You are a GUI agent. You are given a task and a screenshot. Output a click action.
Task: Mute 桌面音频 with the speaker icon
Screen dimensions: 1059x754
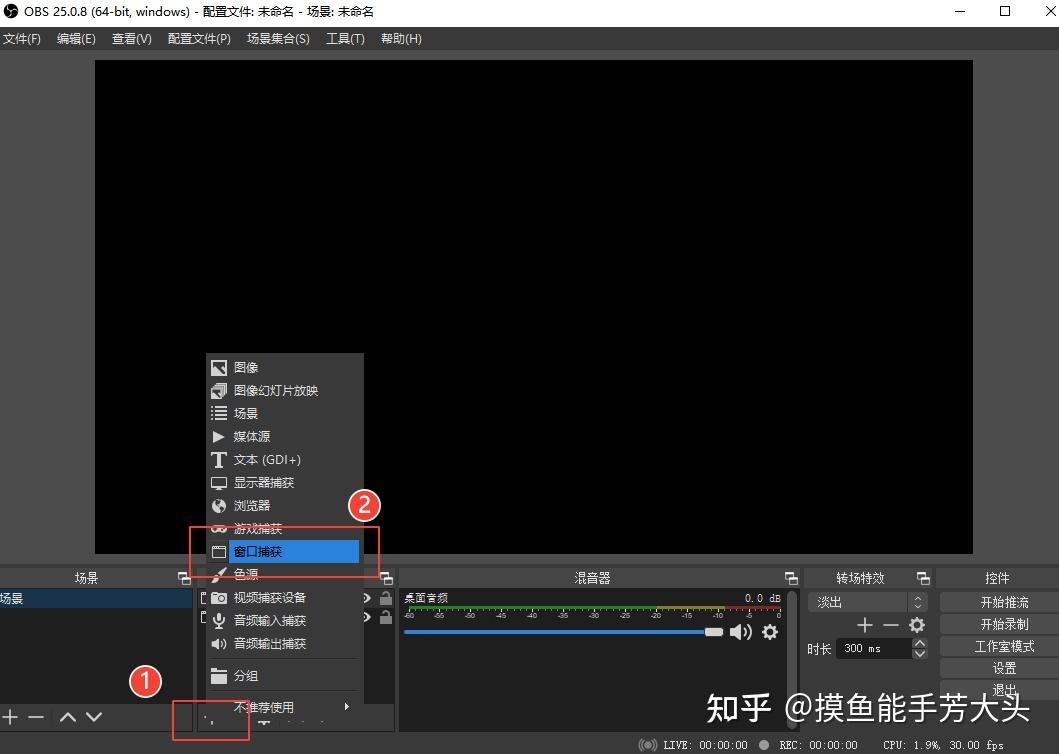(741, 632)
